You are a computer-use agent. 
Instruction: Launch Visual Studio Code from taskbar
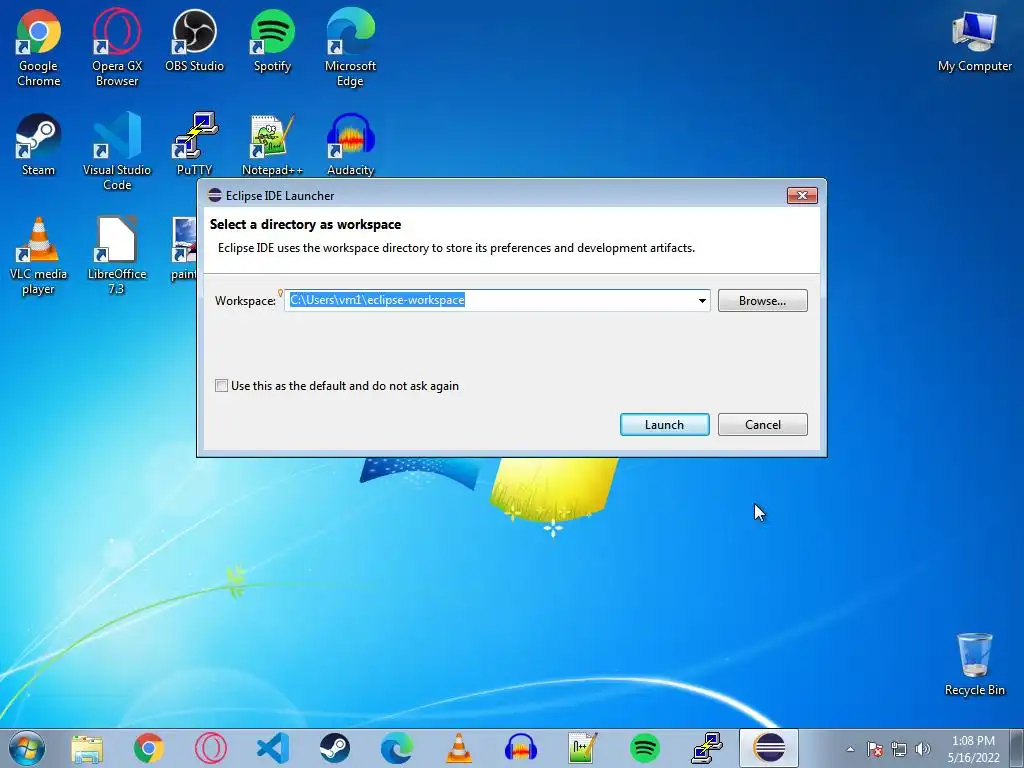click(x=273, y=748)
